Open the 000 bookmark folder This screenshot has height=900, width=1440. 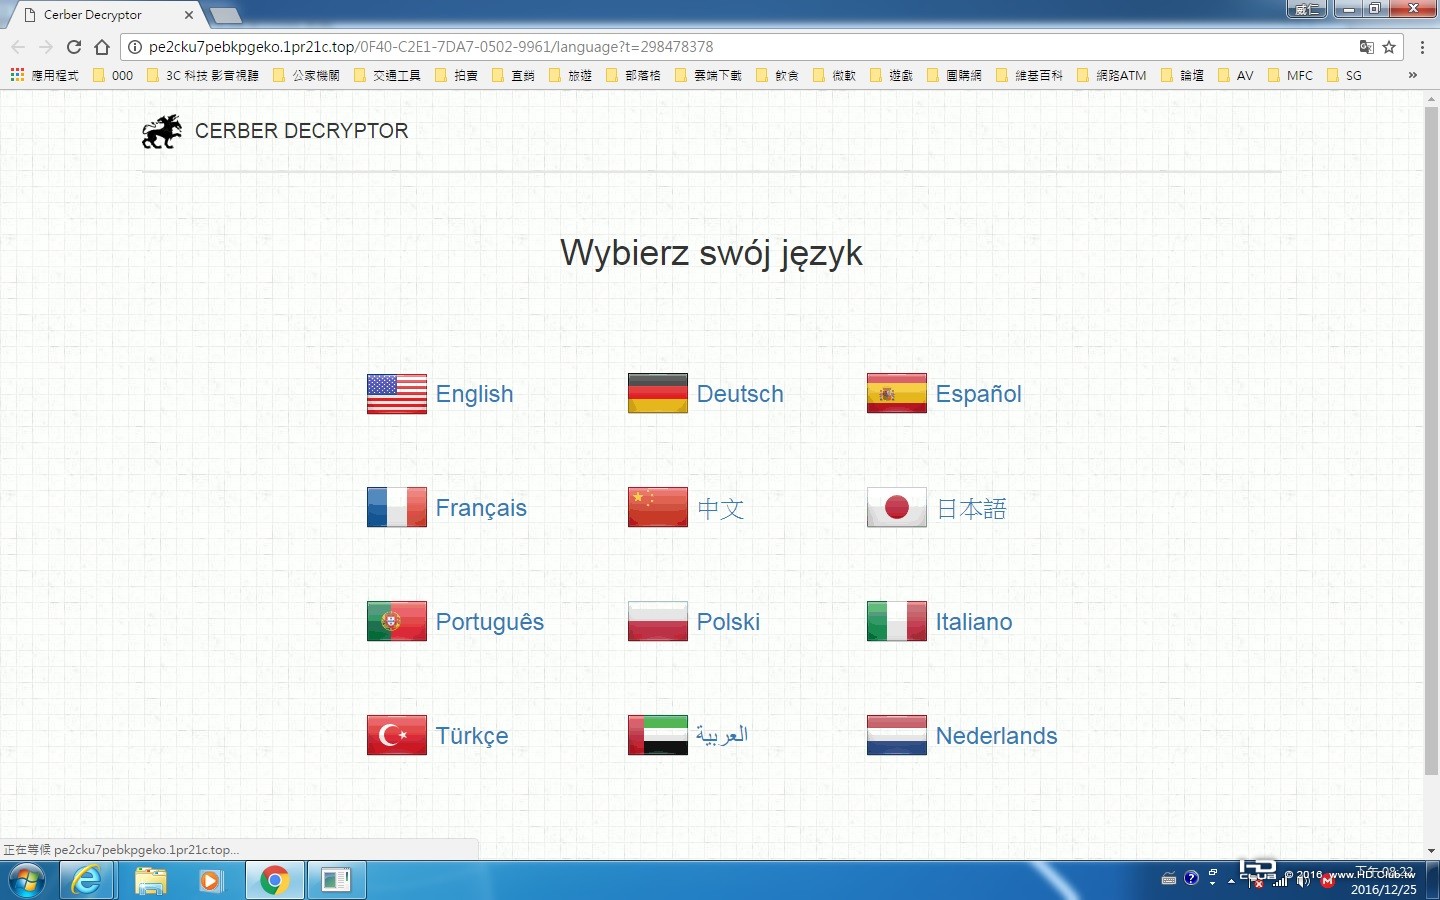(x=113, y=75)
